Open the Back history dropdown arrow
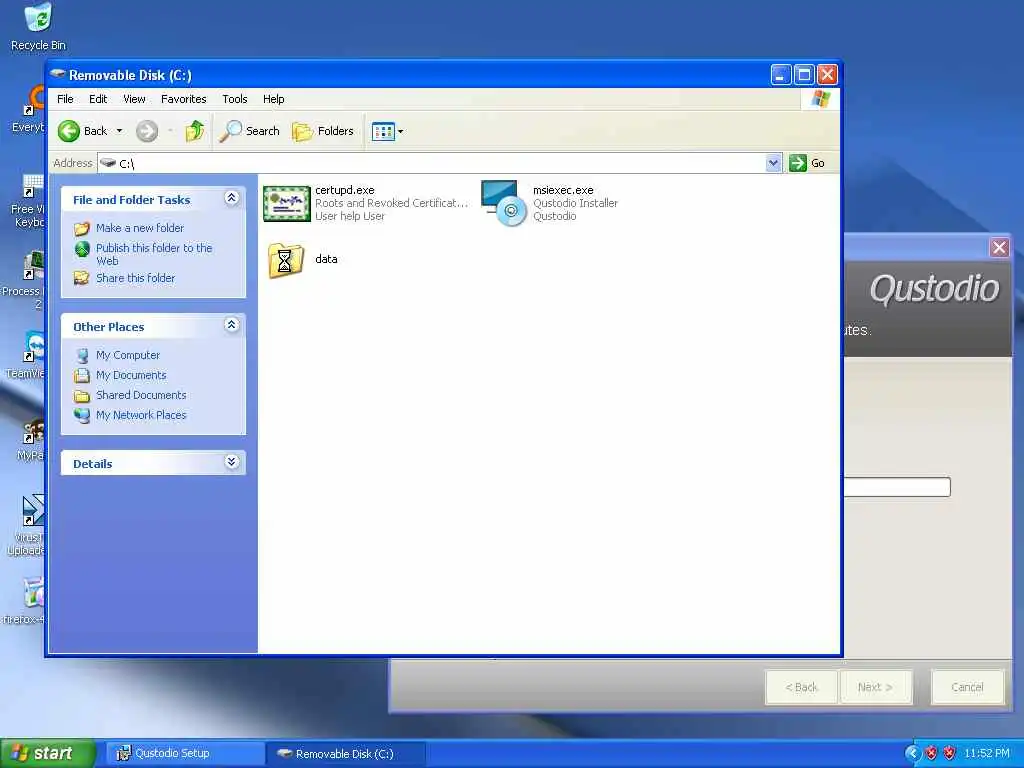Viewport: 1024px width, 768px height. click(120, 131)
